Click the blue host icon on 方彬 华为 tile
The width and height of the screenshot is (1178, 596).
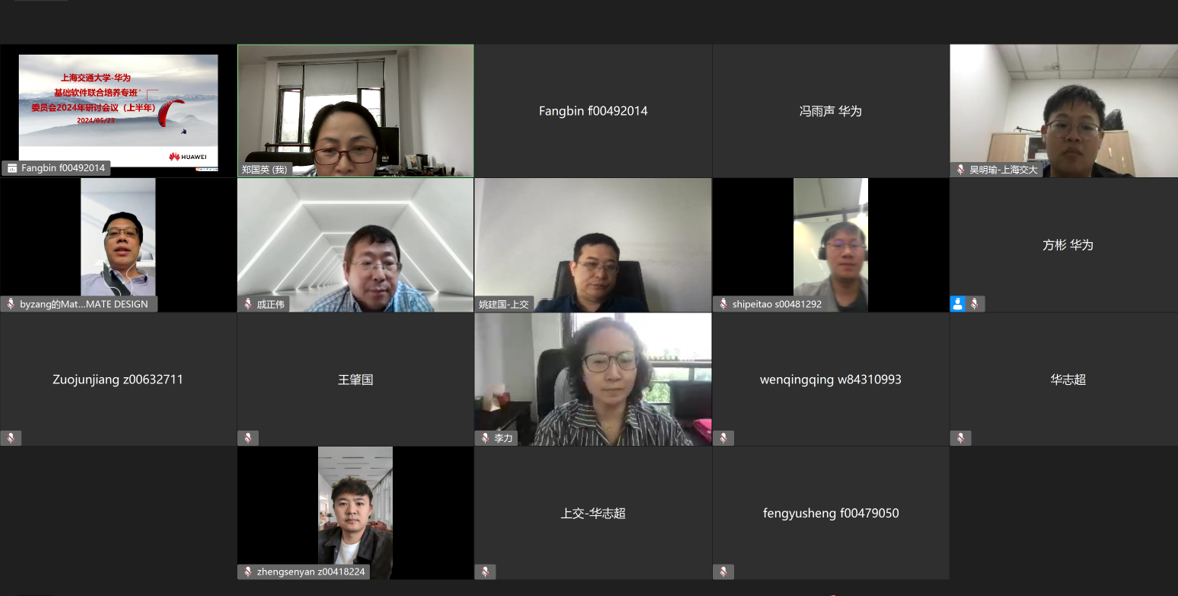(958, 304)
